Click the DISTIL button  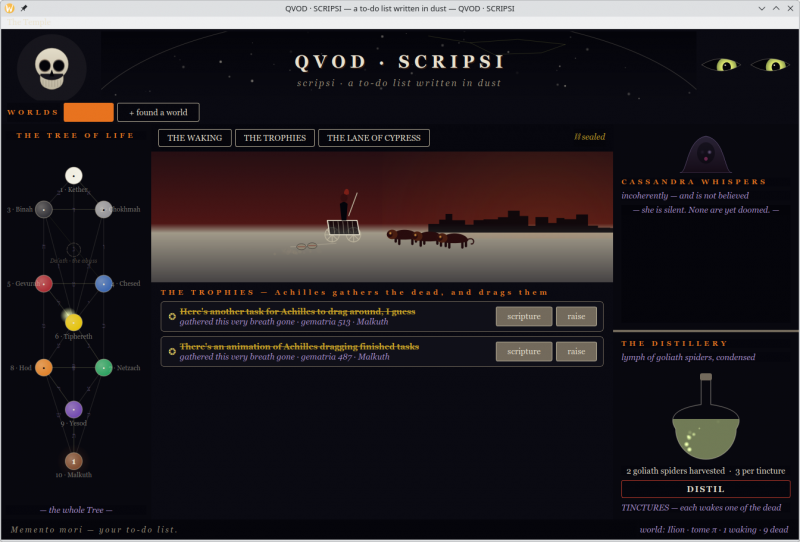pos(706,489)
